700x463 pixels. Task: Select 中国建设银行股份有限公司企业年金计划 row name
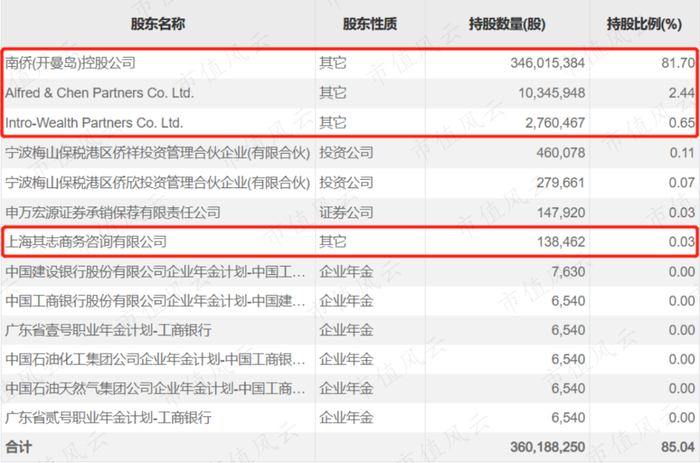[x=155, y=271]
